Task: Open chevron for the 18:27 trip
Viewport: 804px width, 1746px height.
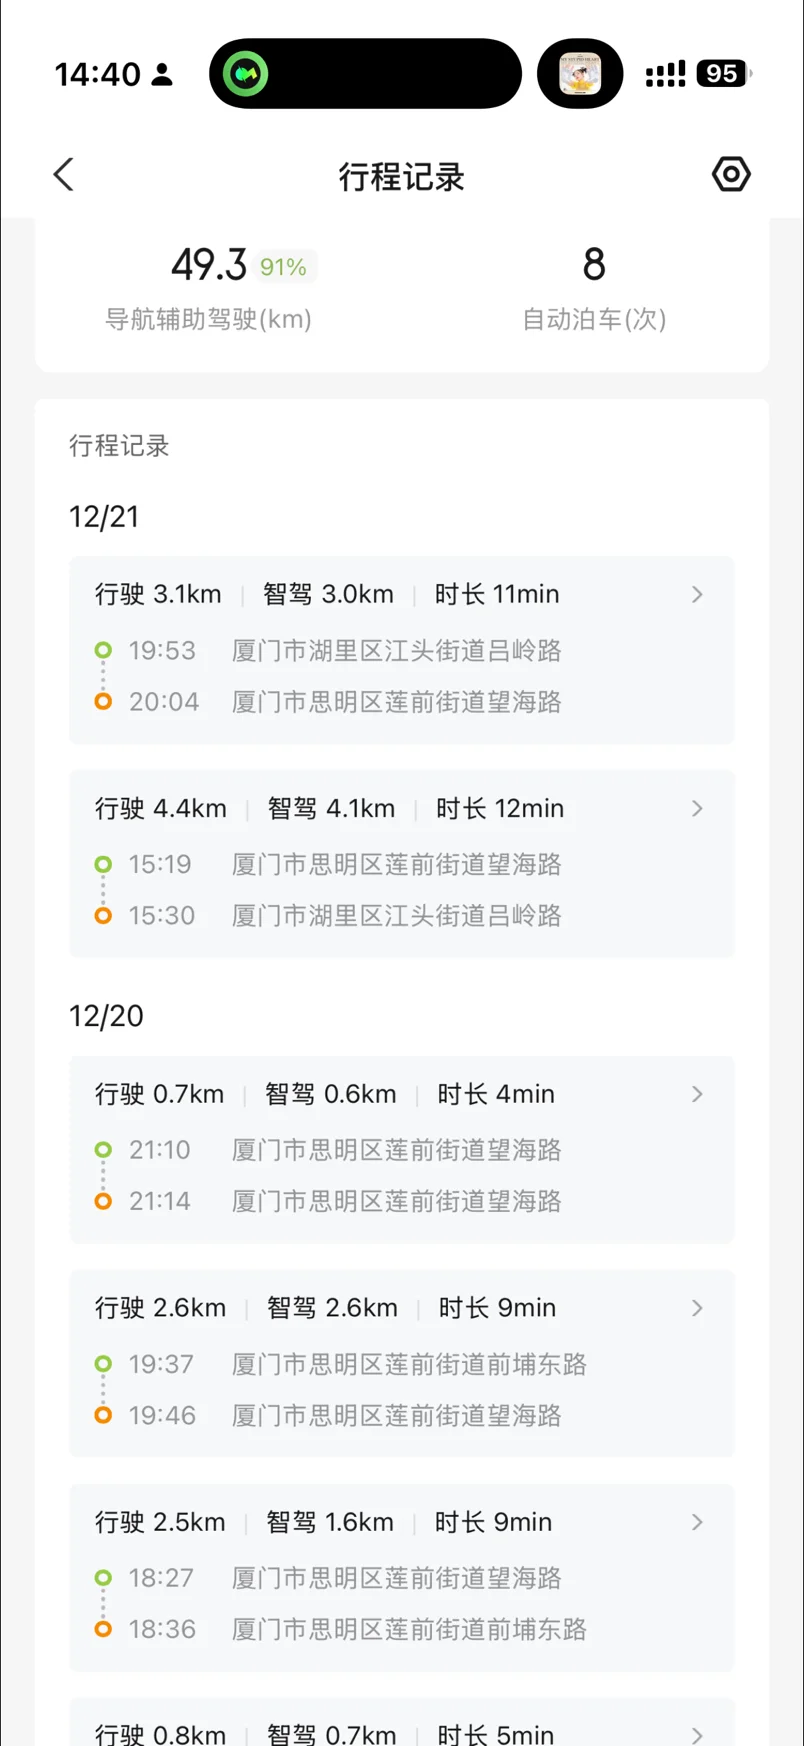Action: (x=697, y=1522)
